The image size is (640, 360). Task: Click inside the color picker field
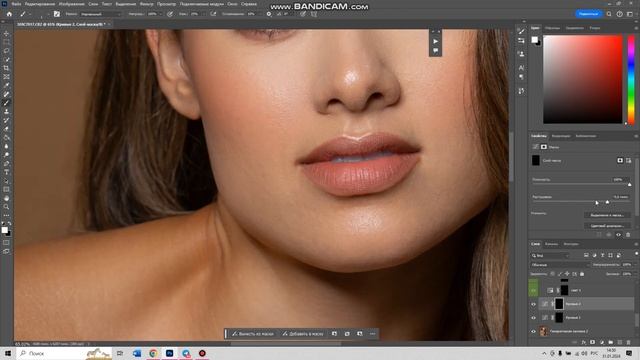click(583, 80)
